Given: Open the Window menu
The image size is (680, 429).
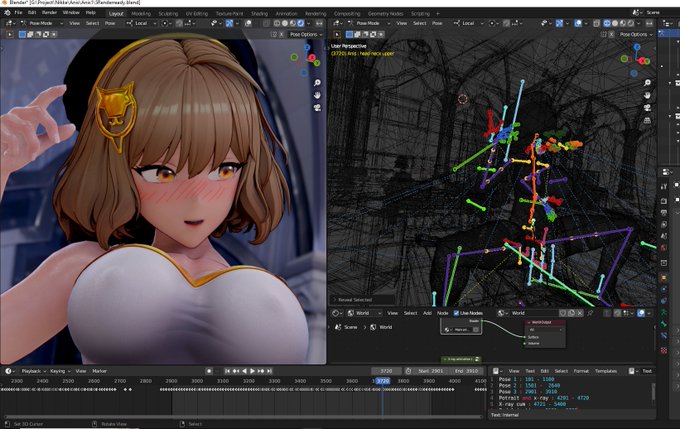Looking at the screenshot, I should 71,13.
